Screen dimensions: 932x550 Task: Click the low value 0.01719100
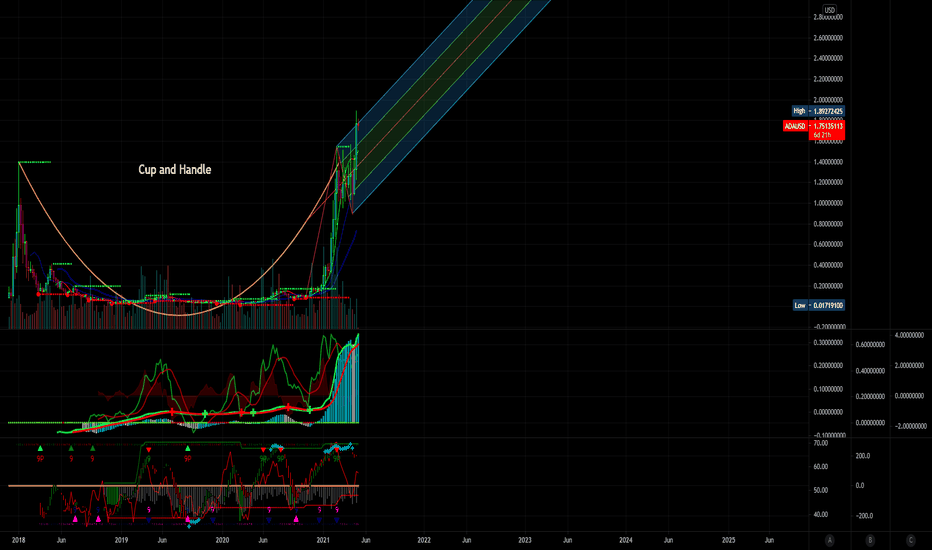click(829, 305)
